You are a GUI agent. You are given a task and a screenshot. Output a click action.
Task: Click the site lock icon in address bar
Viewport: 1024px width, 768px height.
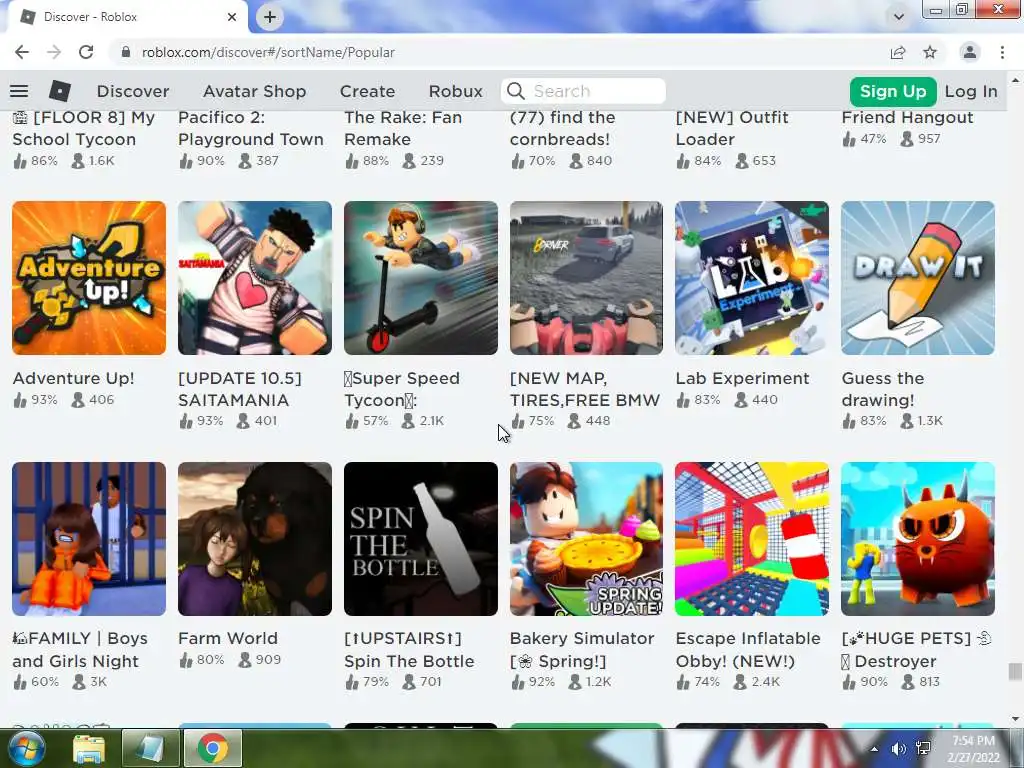point(126,52)
